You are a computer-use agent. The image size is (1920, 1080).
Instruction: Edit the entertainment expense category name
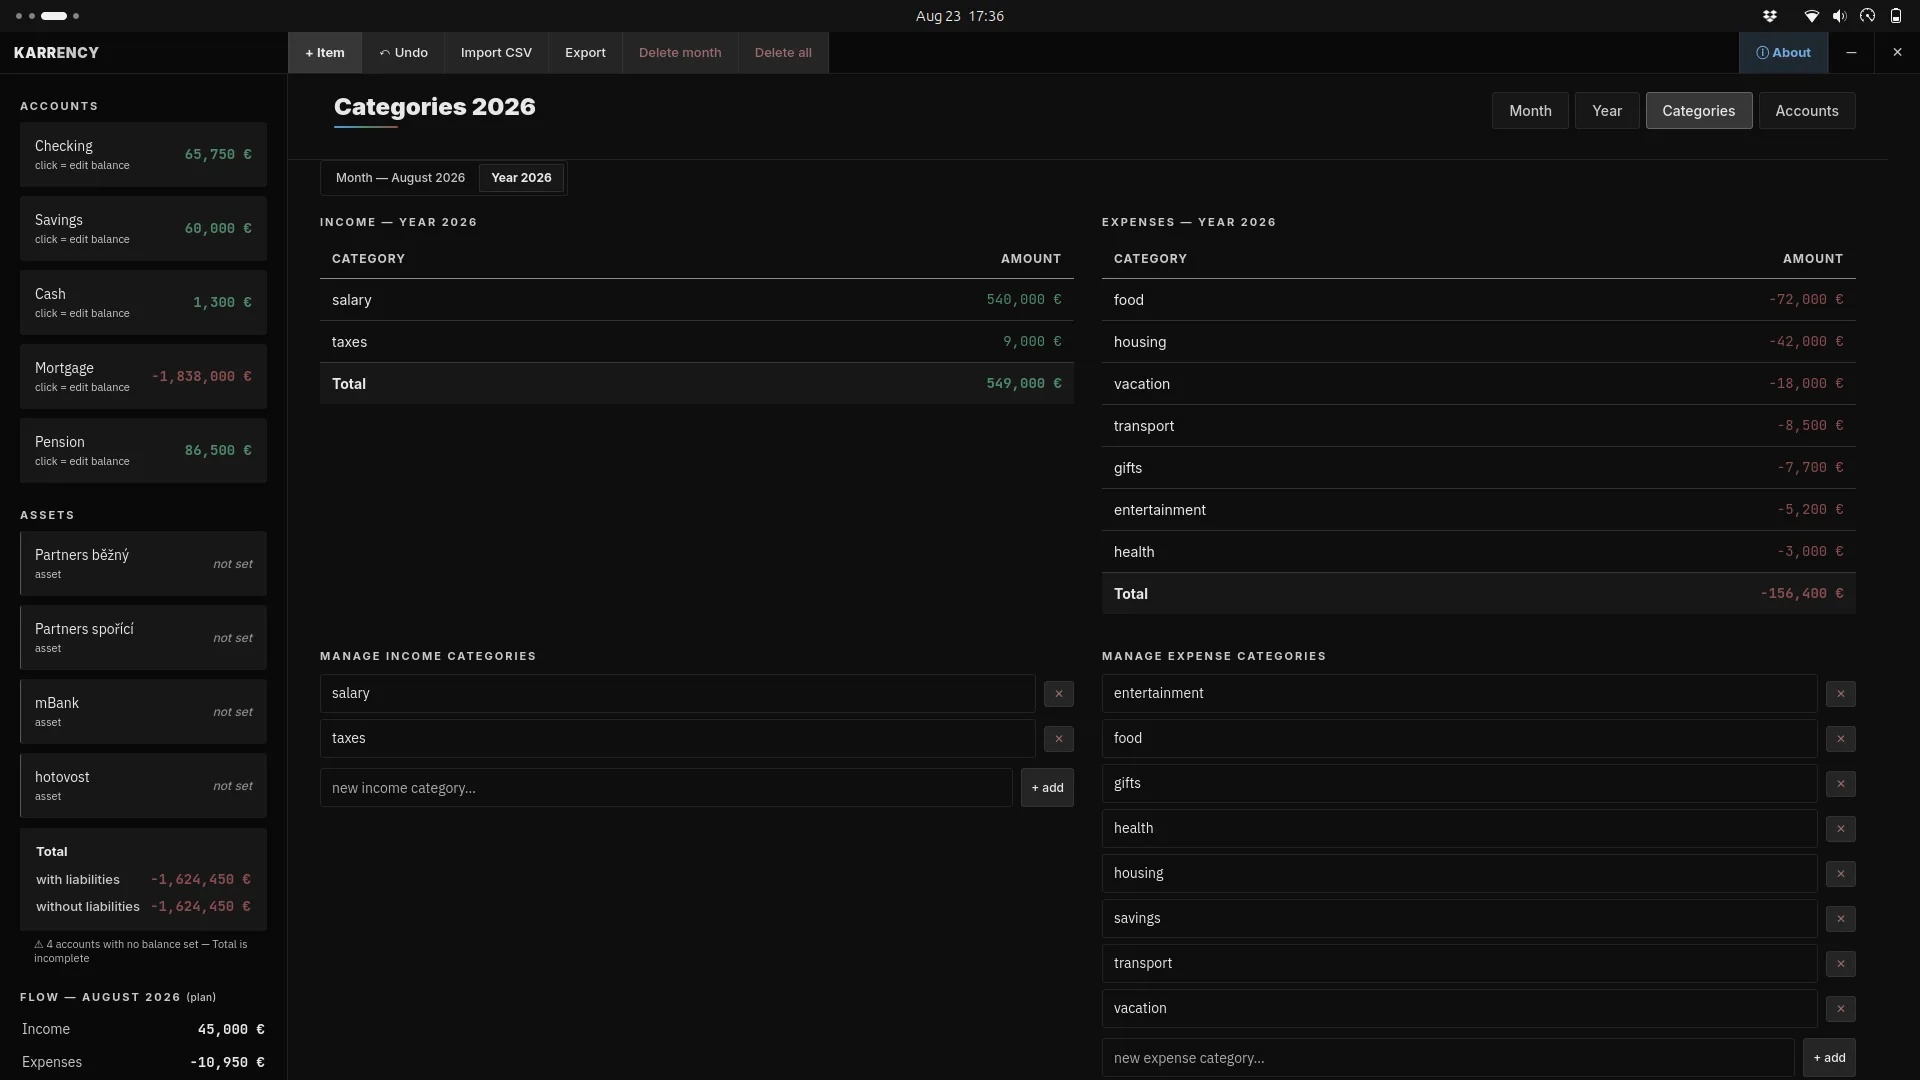tap(1459, 694)
